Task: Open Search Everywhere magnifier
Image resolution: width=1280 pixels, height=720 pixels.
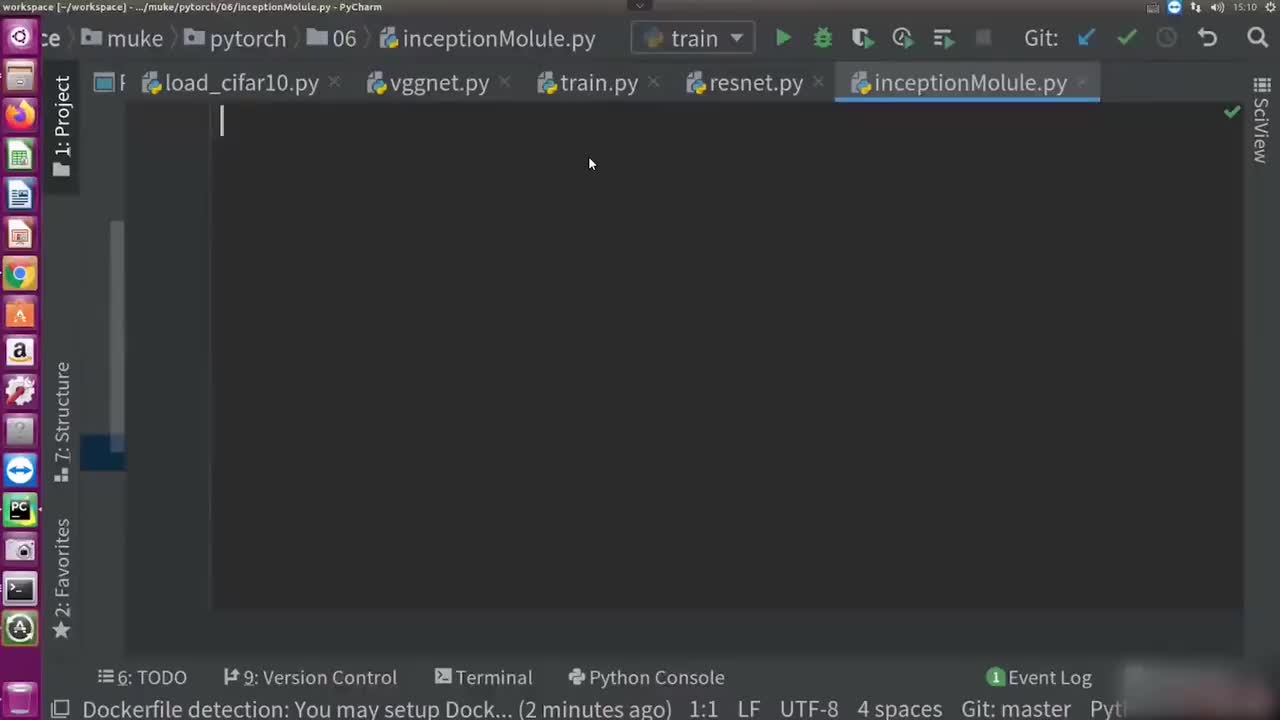Action: coord(1258,38)
